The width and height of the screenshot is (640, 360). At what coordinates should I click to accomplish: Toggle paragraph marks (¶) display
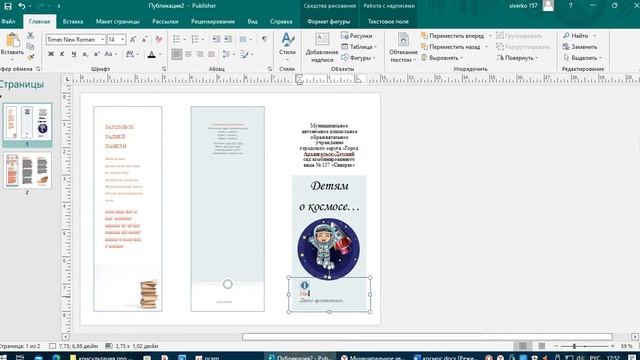tap(264, 39)
